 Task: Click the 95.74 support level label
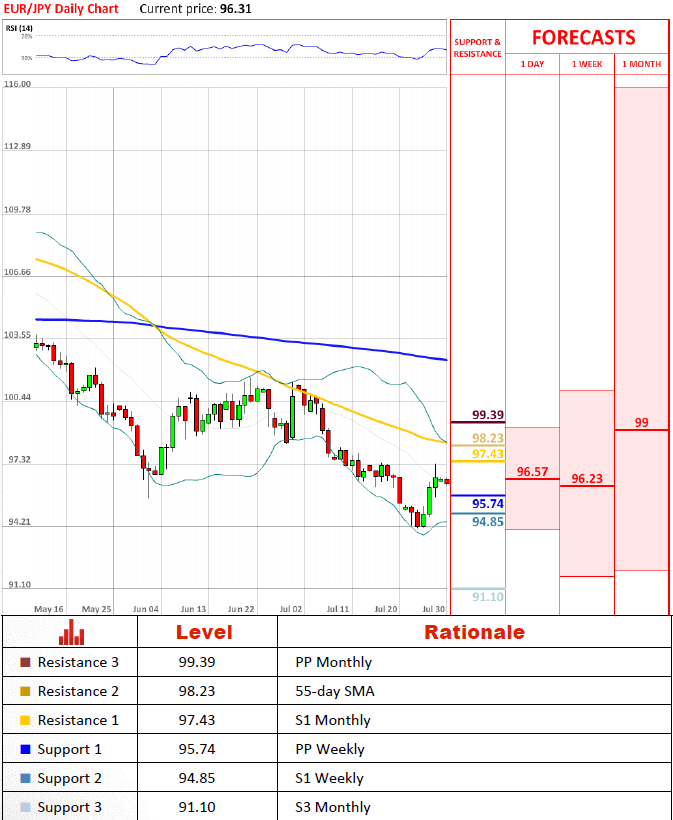coord(487,504)
